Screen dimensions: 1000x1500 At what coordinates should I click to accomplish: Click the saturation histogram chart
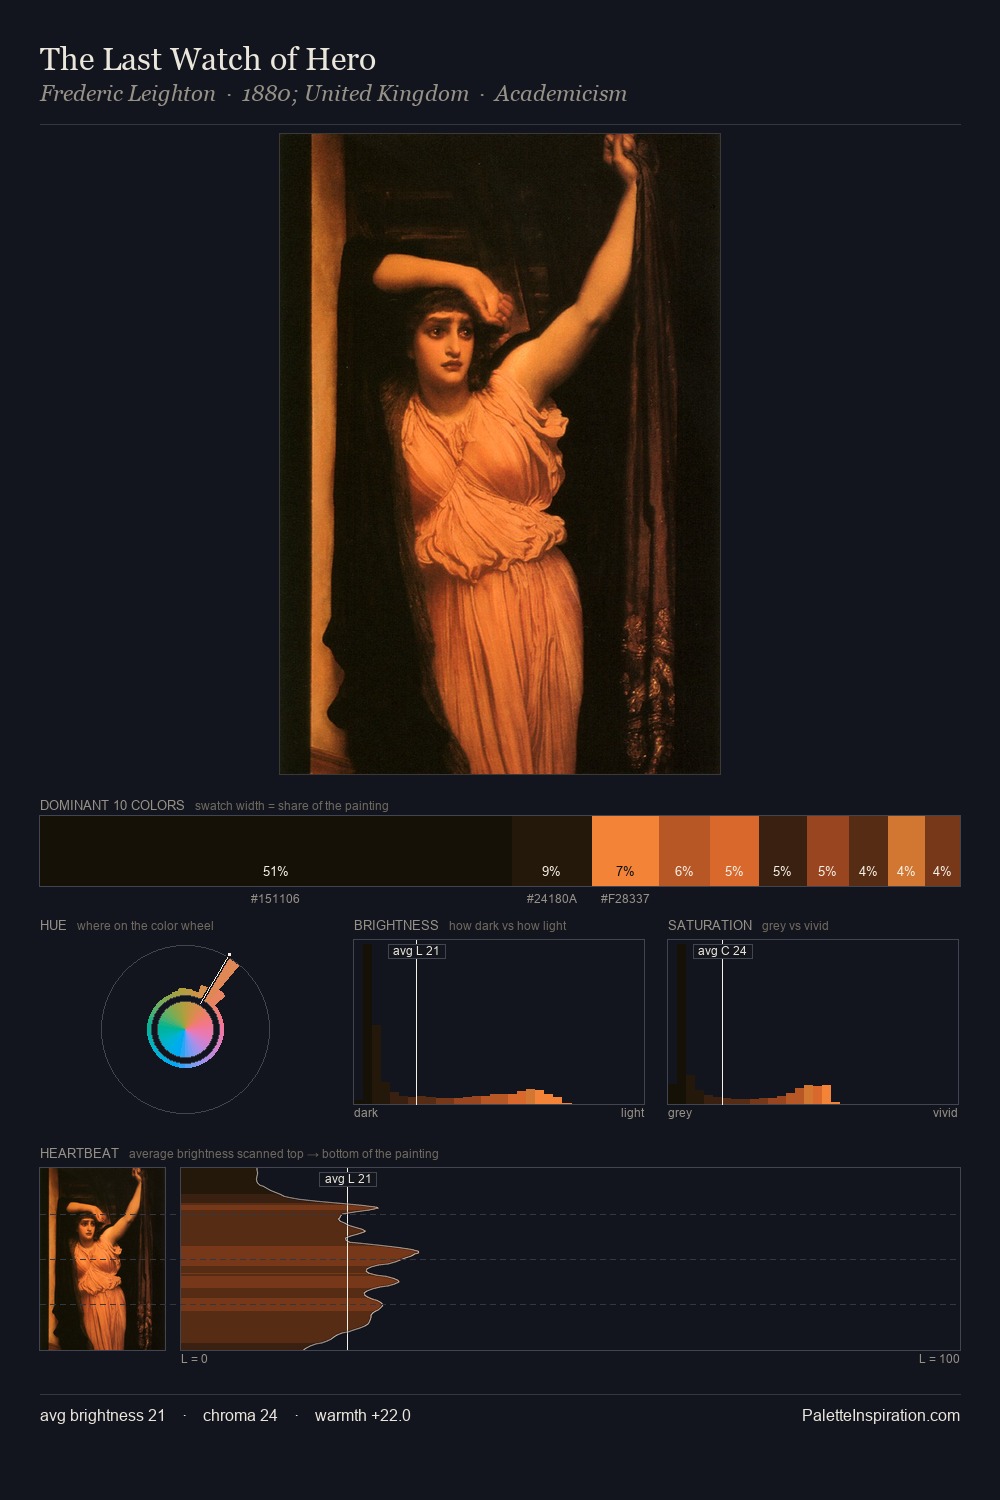click(813, 1022)
